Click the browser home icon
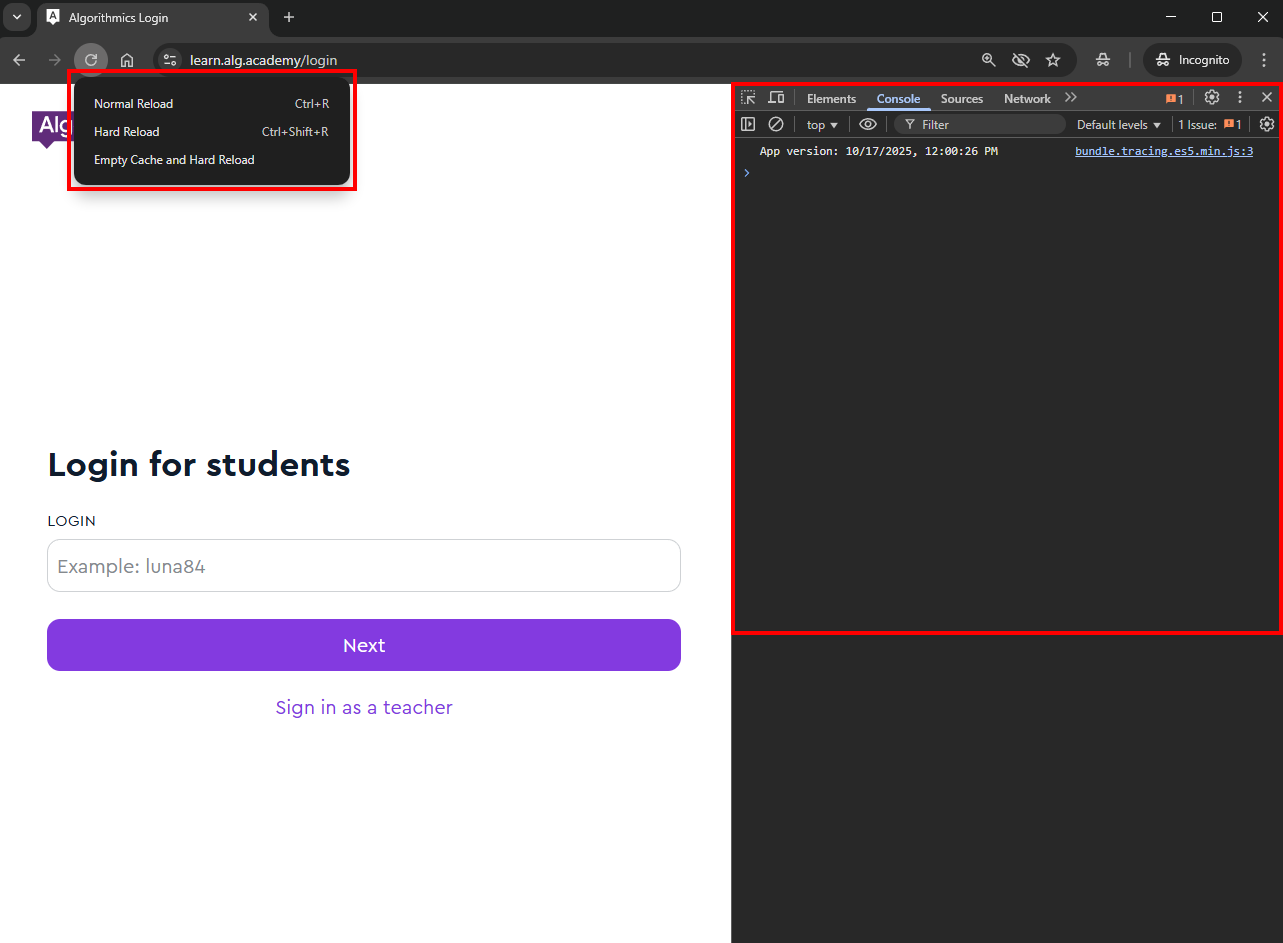 (127, 60)
